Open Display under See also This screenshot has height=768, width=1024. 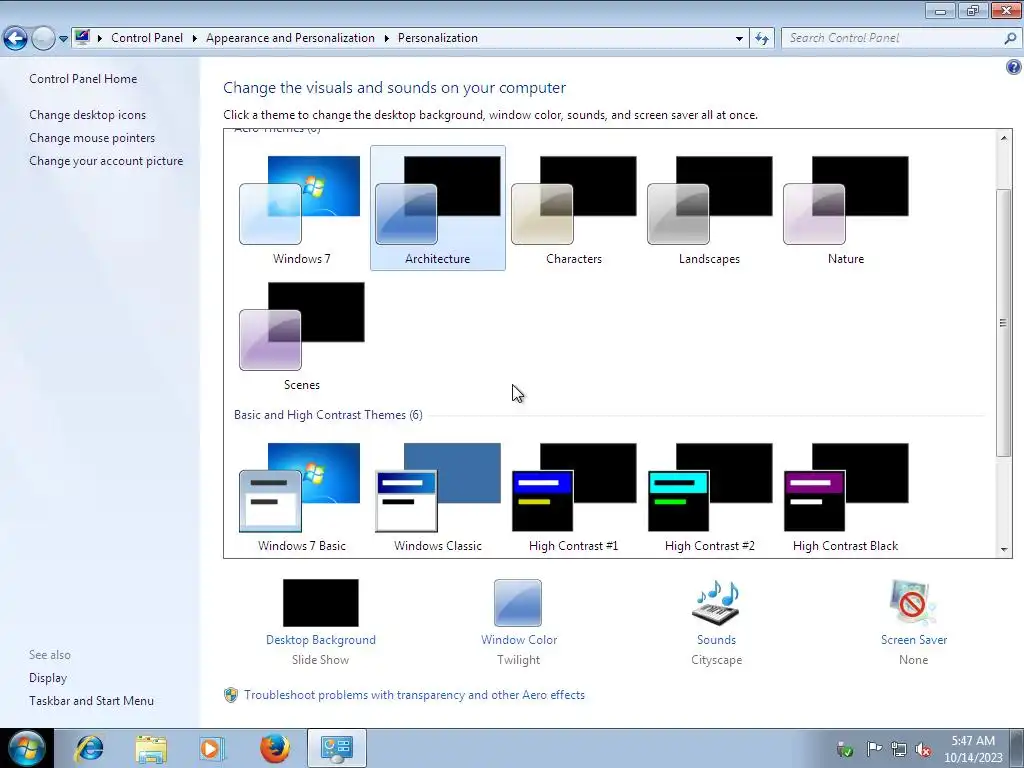[48, 678]
